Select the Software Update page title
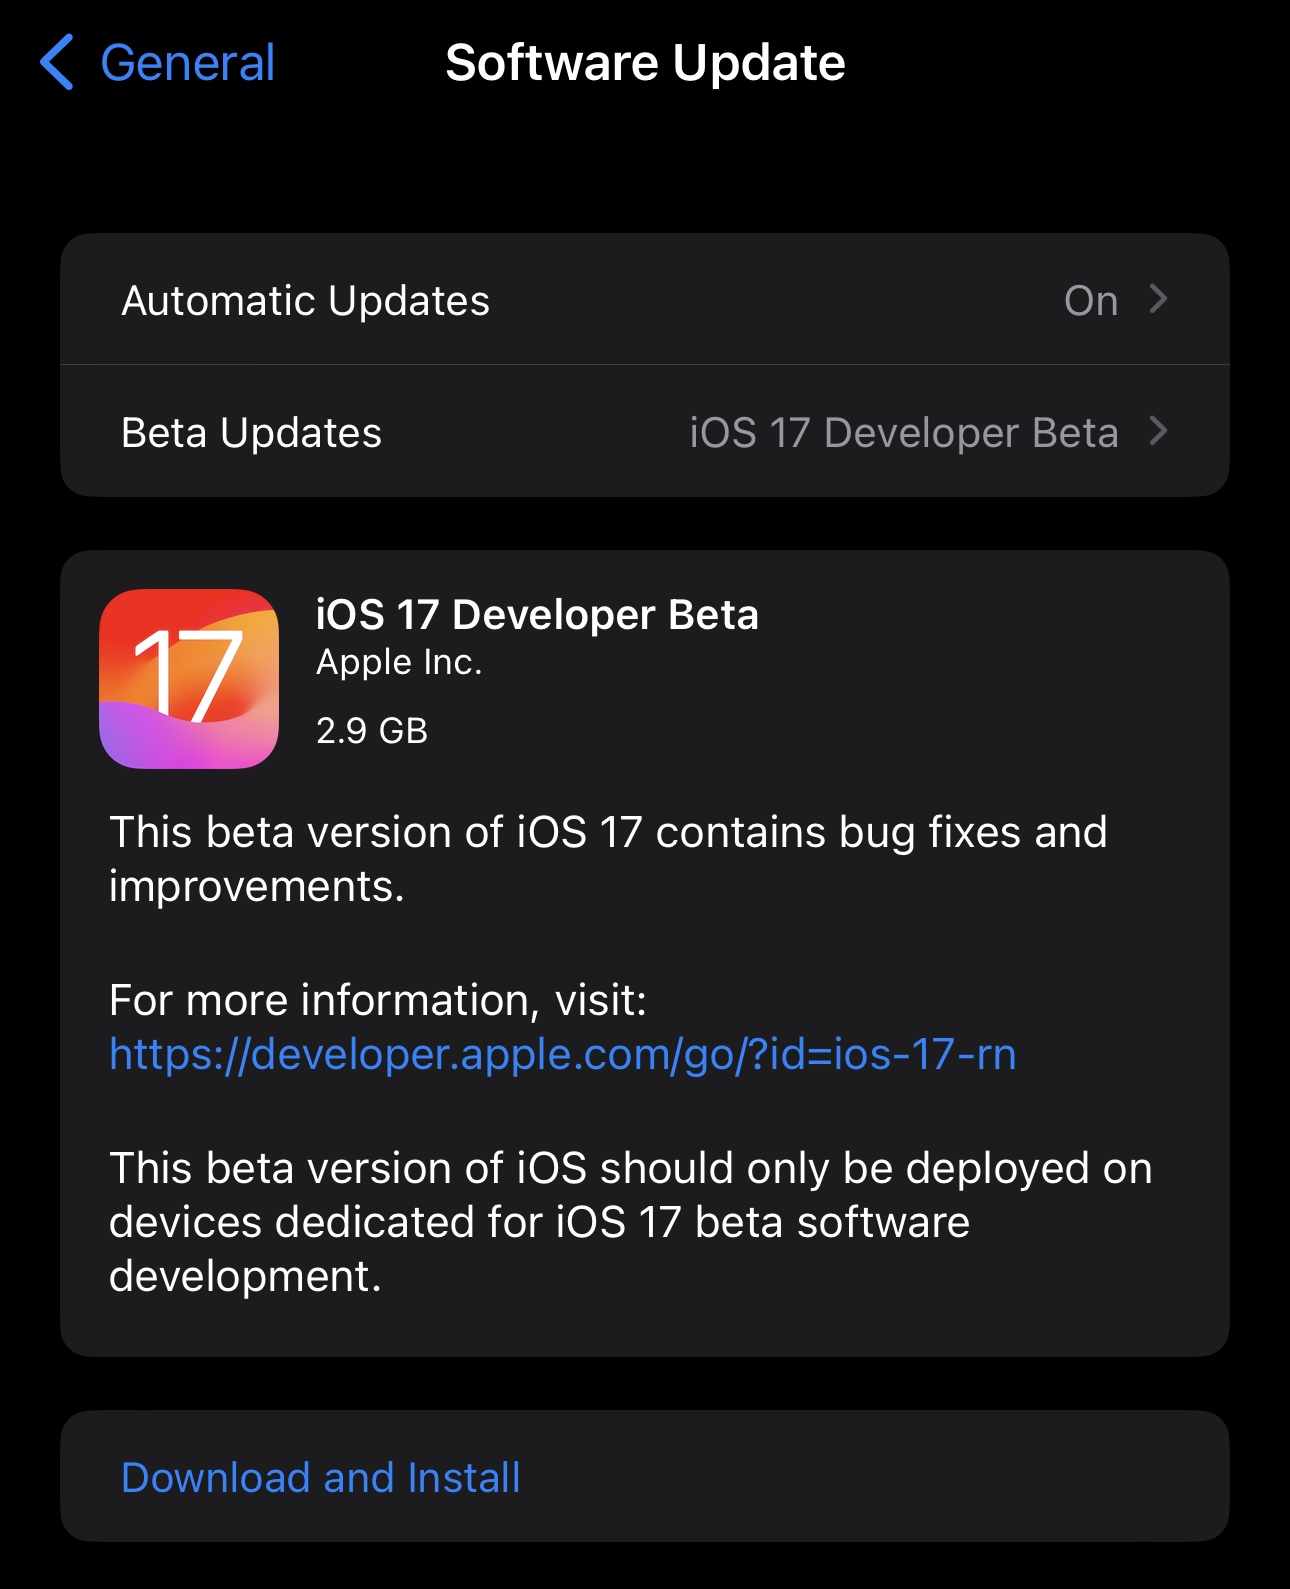This screenshot has height=1589, width=1290. coord(645,63)
